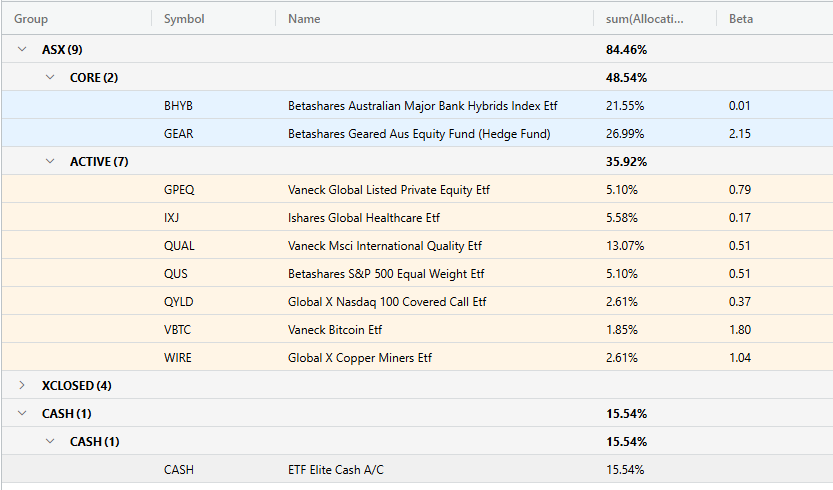Collapse the nested CASH (1) subgroup chevron

point(50,442)
